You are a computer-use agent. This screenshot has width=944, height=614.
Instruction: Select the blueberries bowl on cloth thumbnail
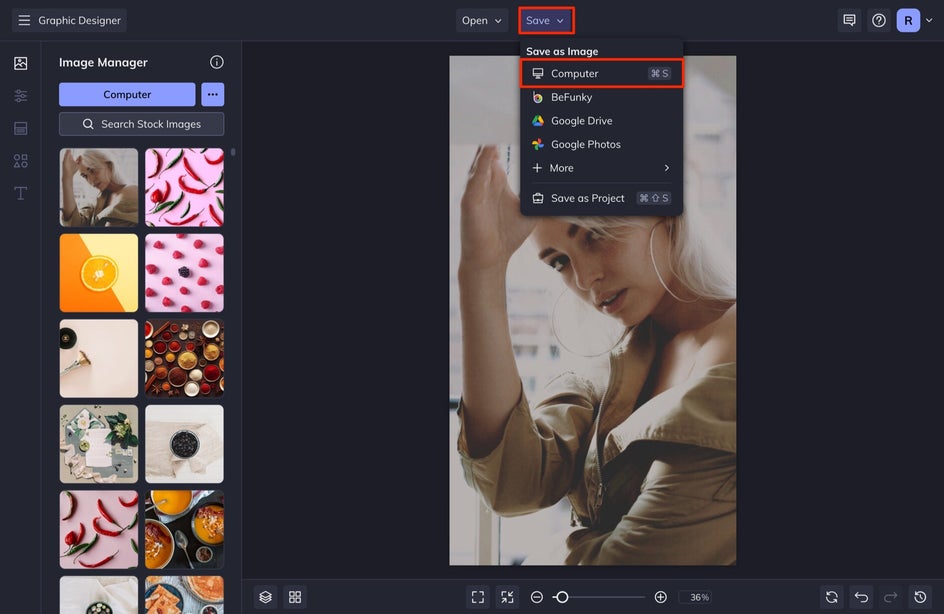pyautogui.click(x=184, y=444)
